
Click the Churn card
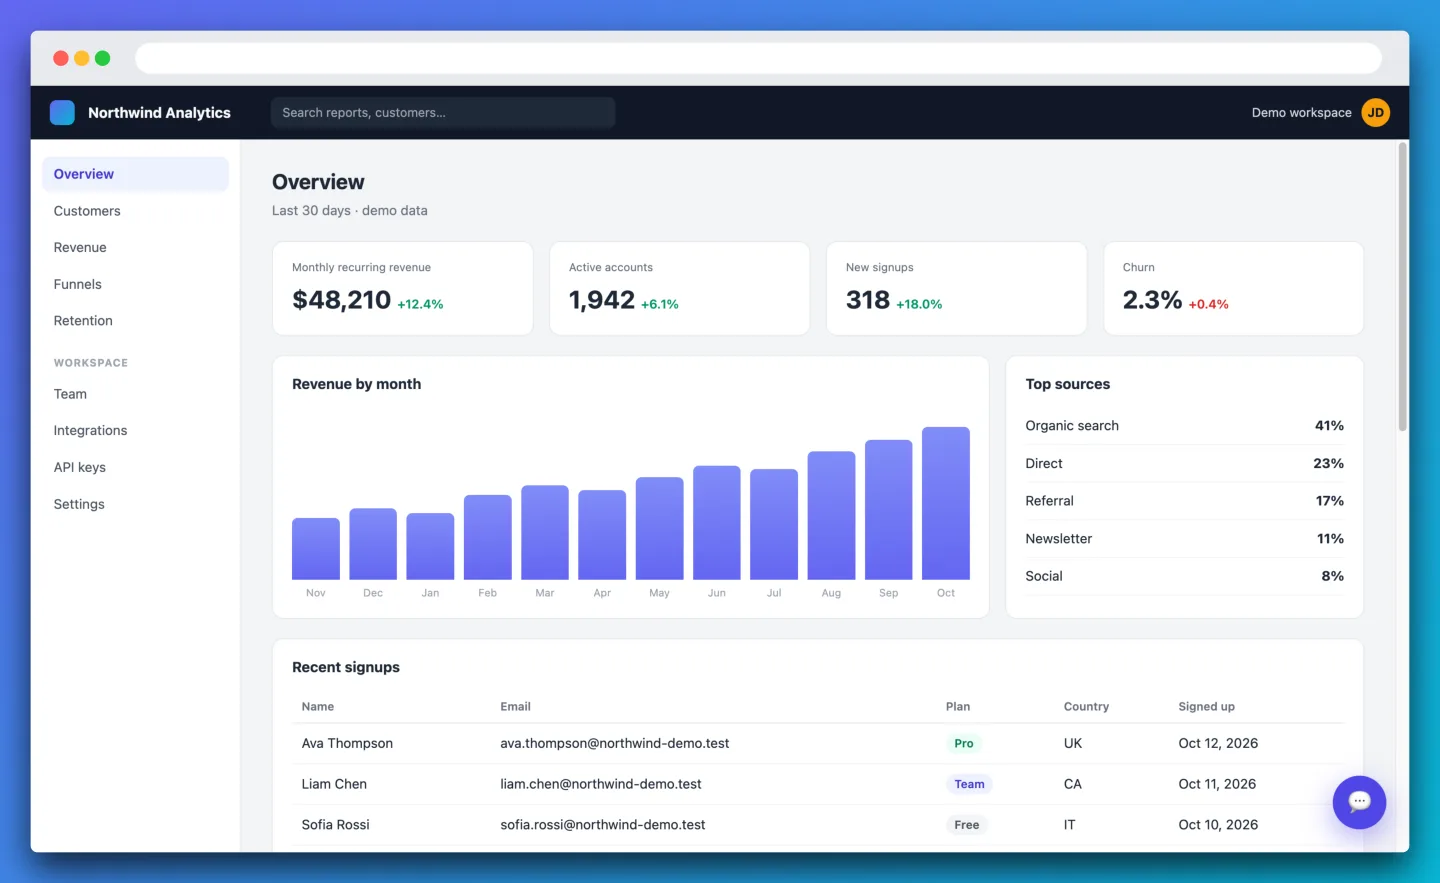(x=1233, y=288)
